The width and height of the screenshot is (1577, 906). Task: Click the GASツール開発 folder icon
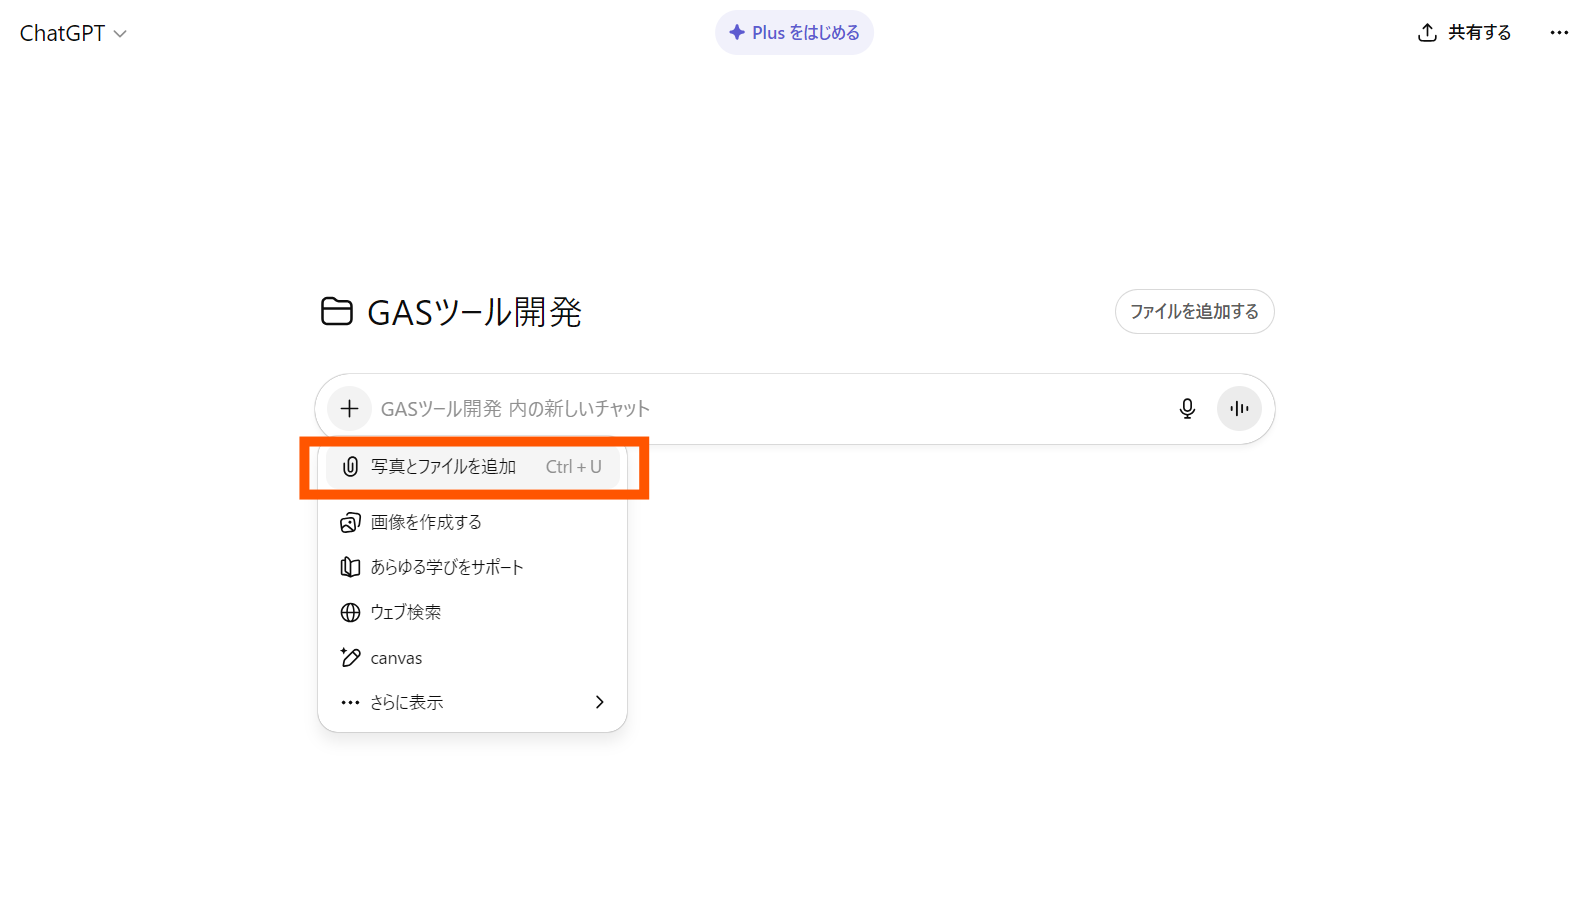(337, 312)
